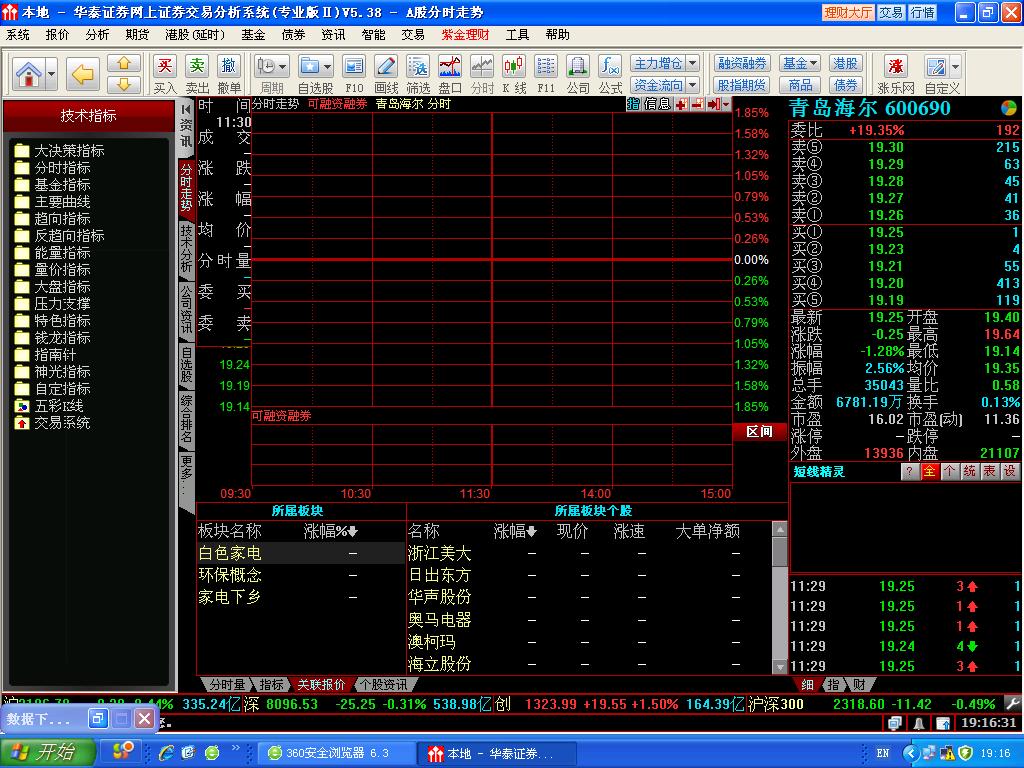Open the 紫金理财 menu
1024x768 pixels.
coord(465,35)
